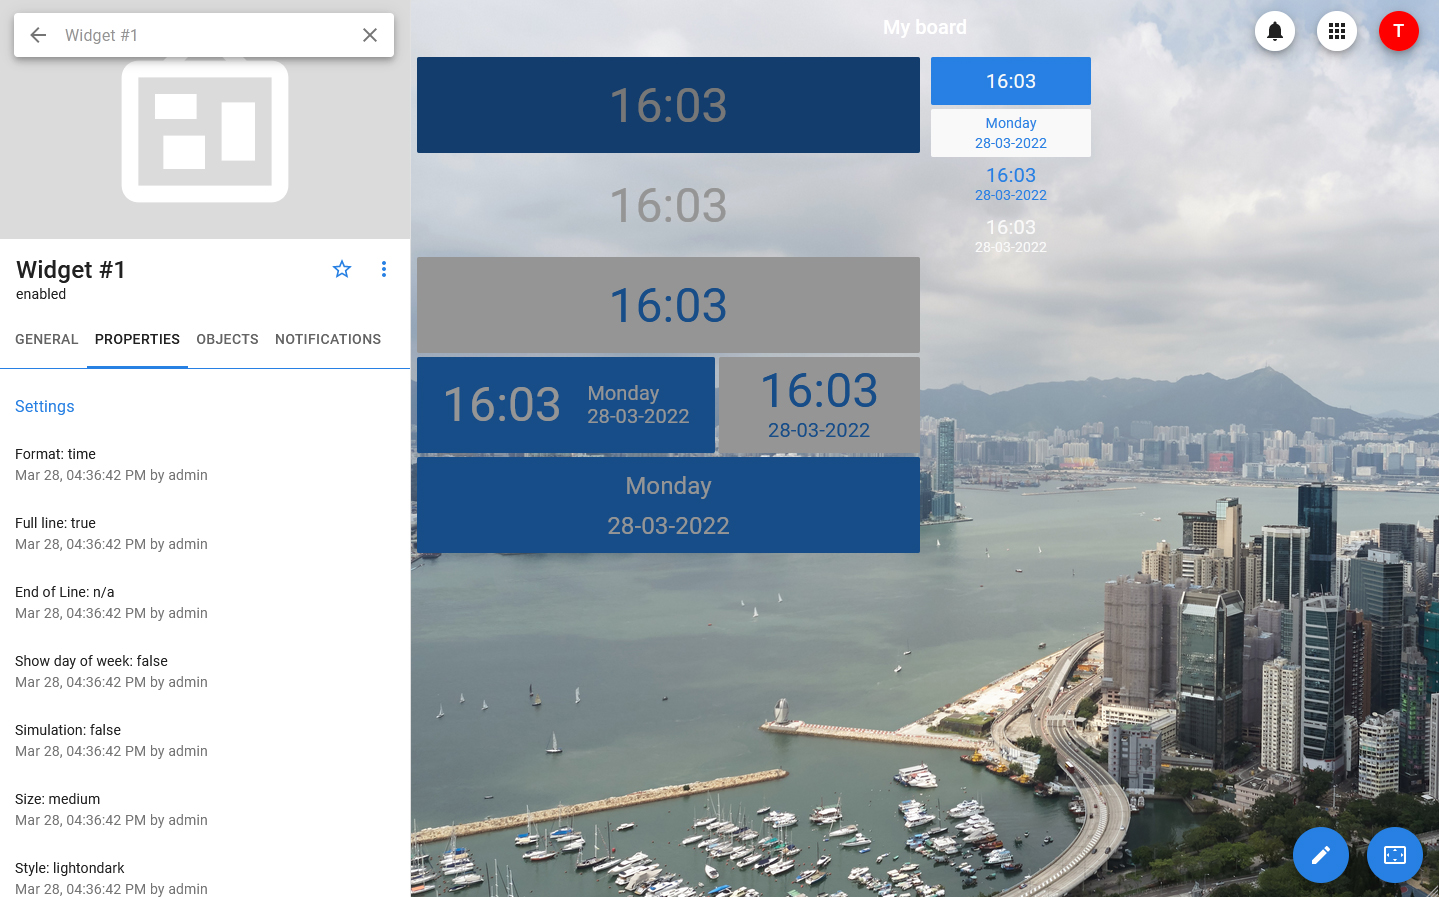
Task: Open the notifications bell
Action: (1275, 31)
